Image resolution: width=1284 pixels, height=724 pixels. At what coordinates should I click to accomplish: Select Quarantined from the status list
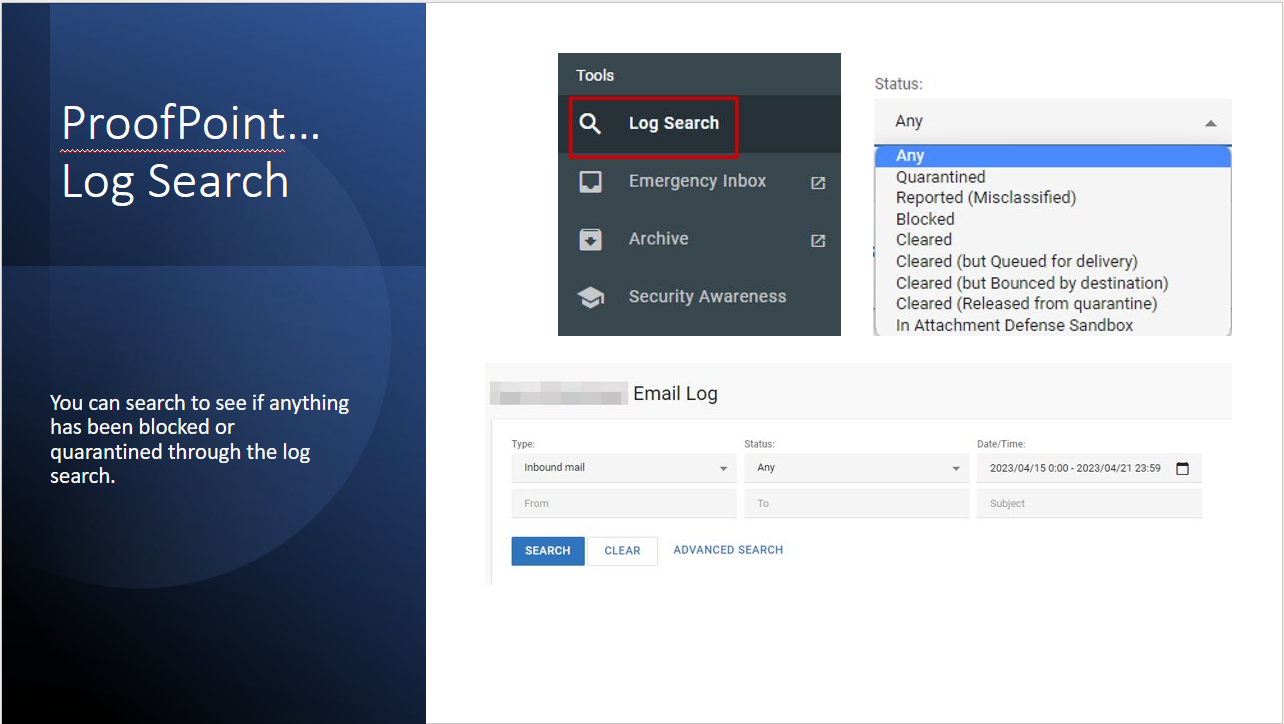940,177
